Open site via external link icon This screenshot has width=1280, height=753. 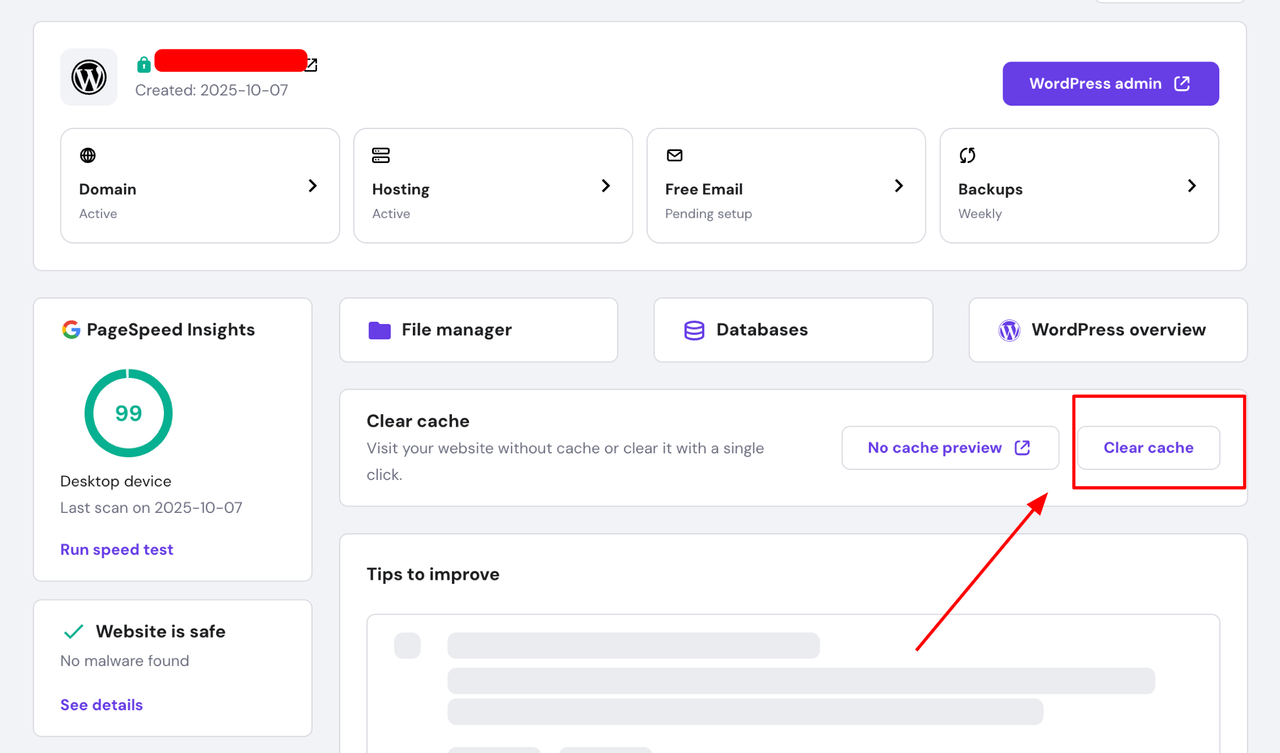[311, 65]
